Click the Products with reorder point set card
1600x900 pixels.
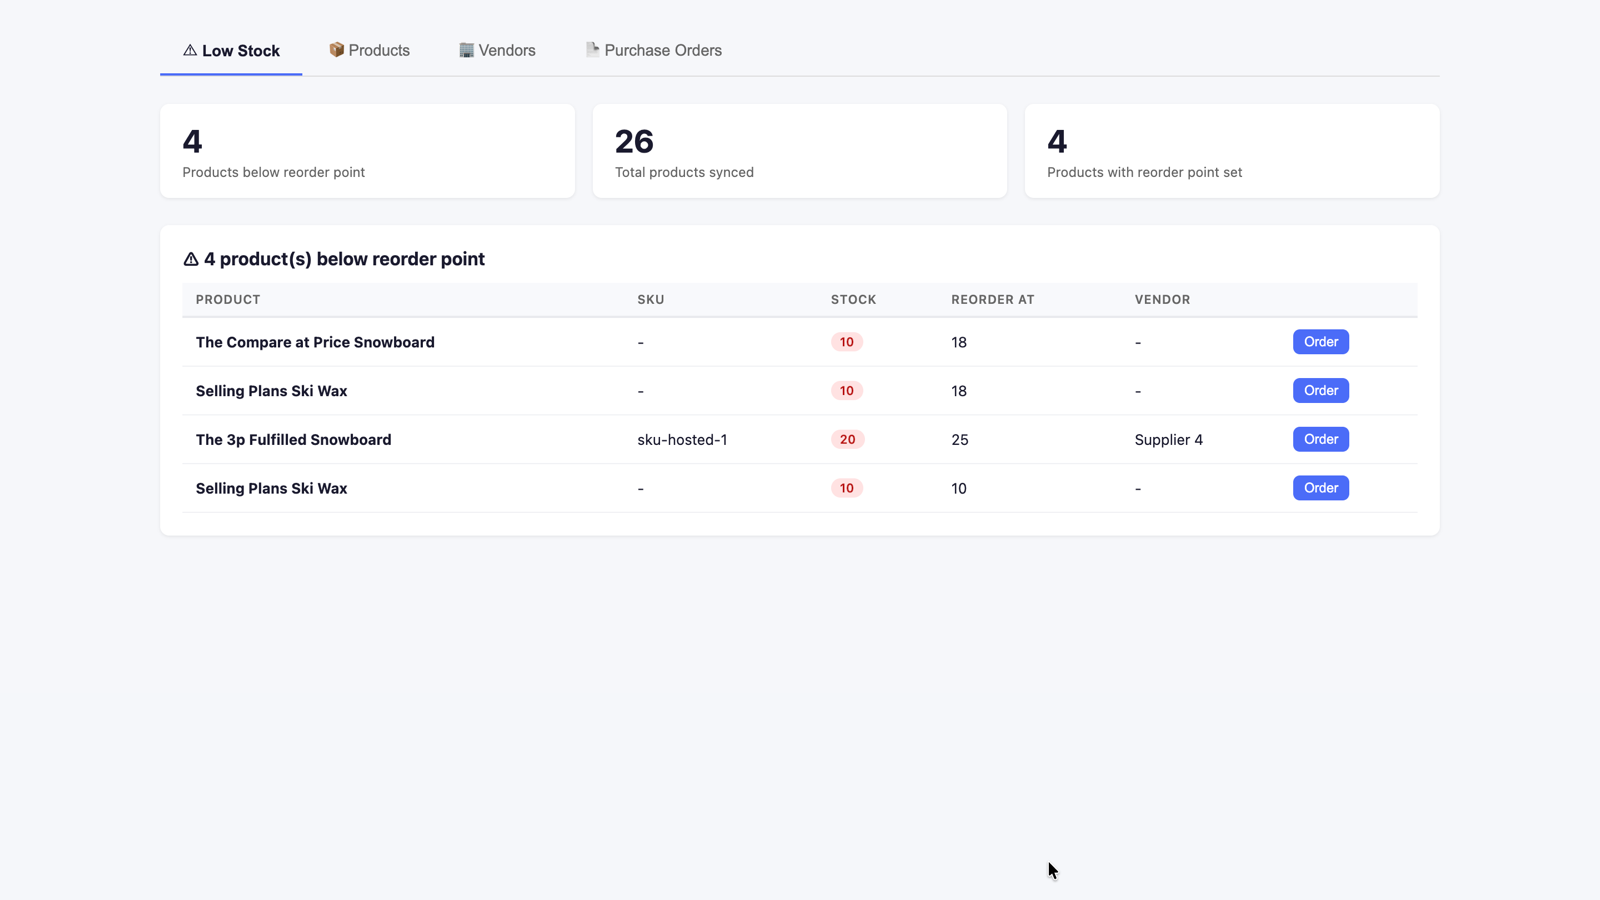coord(1232,151)
